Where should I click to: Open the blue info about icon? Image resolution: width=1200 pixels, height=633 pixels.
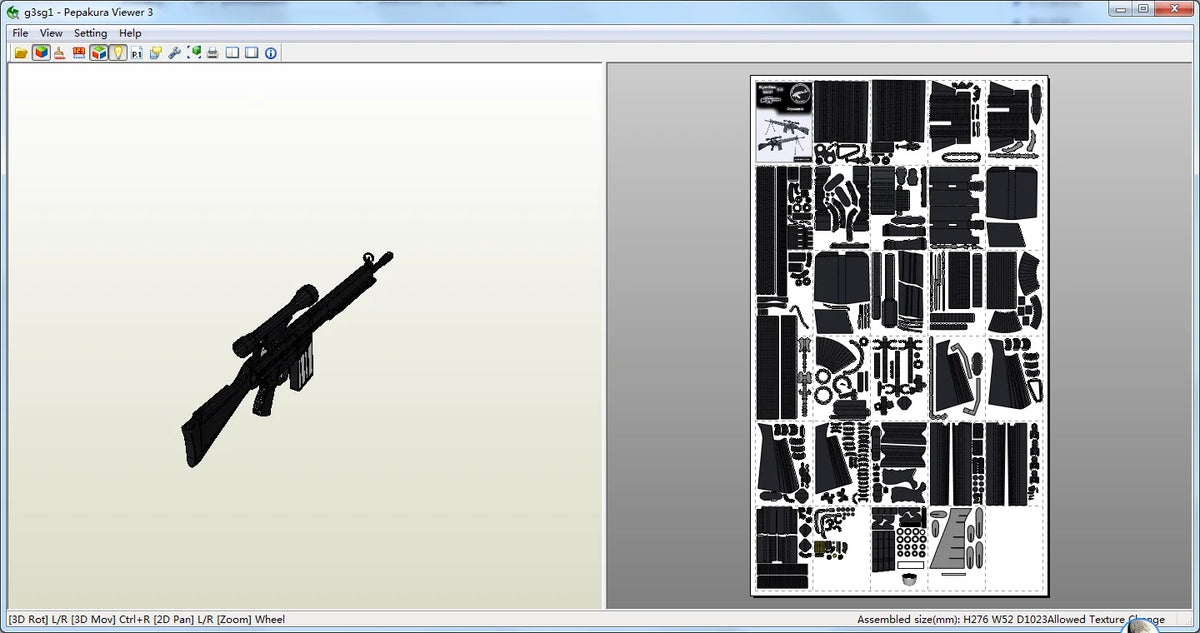point(270,53)
